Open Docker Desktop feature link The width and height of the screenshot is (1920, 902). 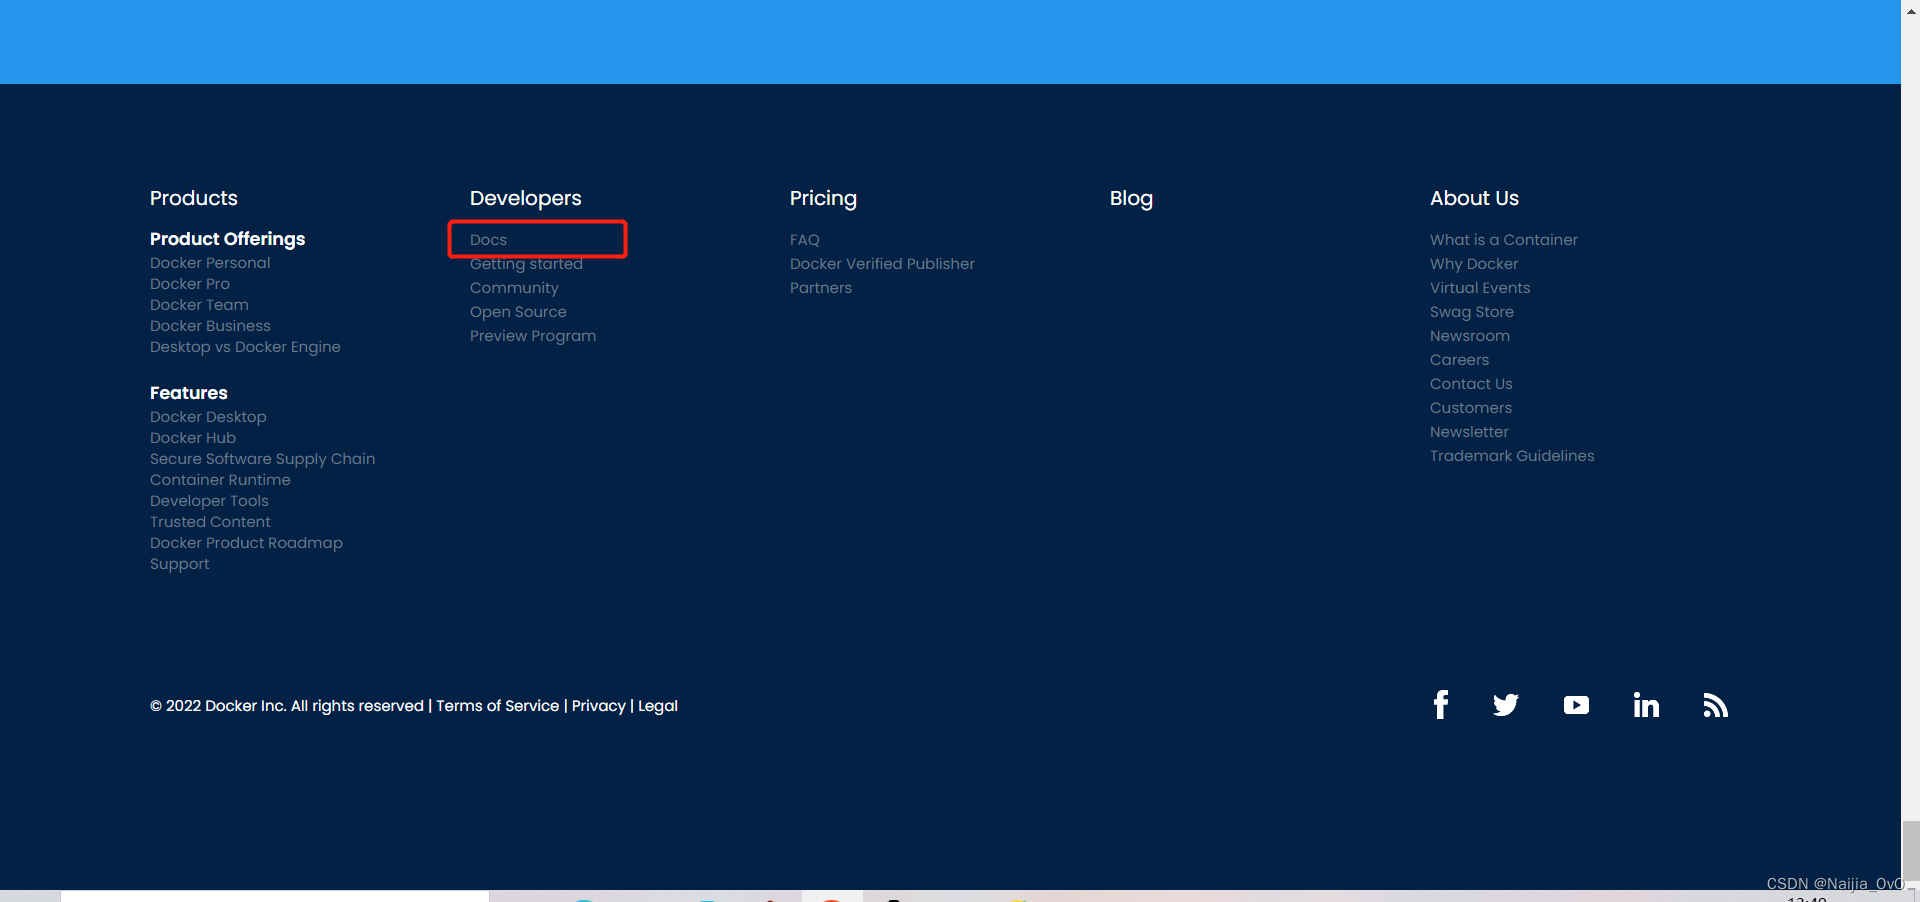click(x=208, y=417)
